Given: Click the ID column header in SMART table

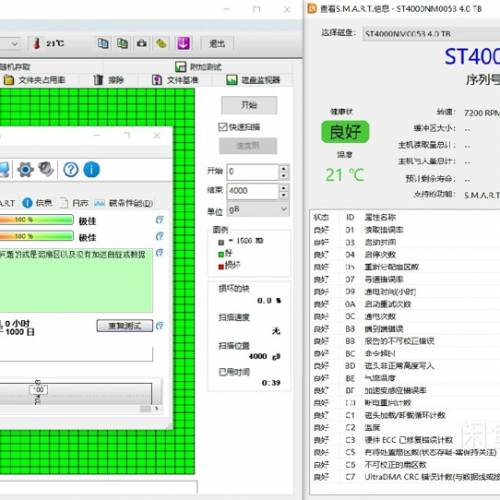Looking at the screenshot, I should click(350, 217).
